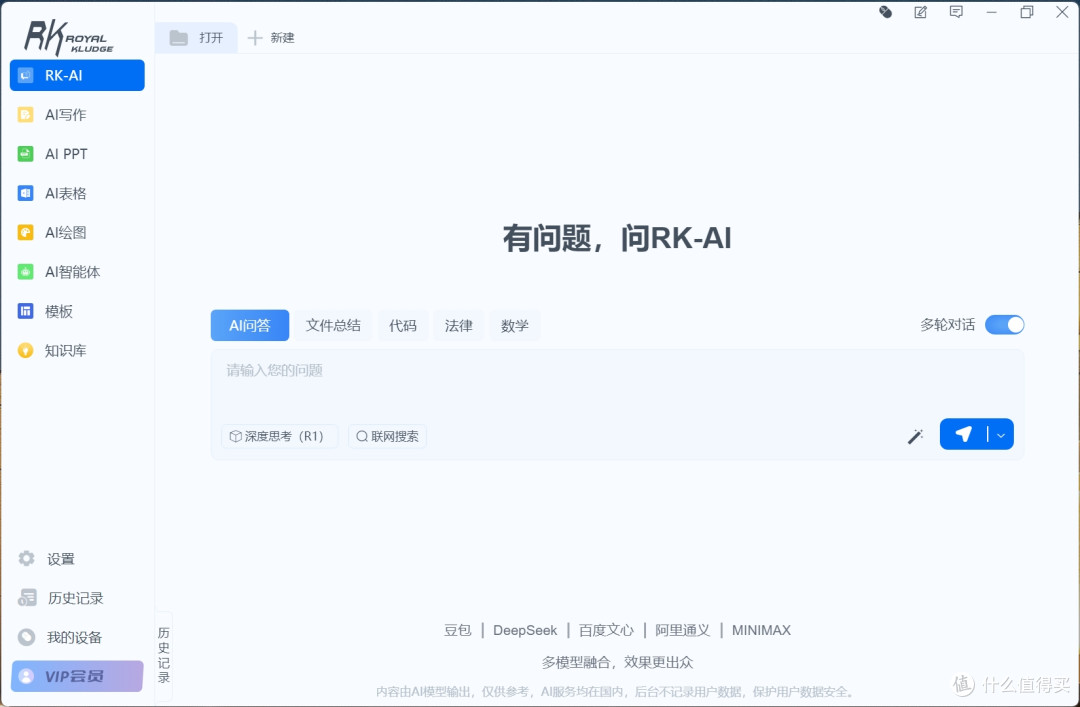Expand the vertical 历史记录 side panel

point(164,655)
